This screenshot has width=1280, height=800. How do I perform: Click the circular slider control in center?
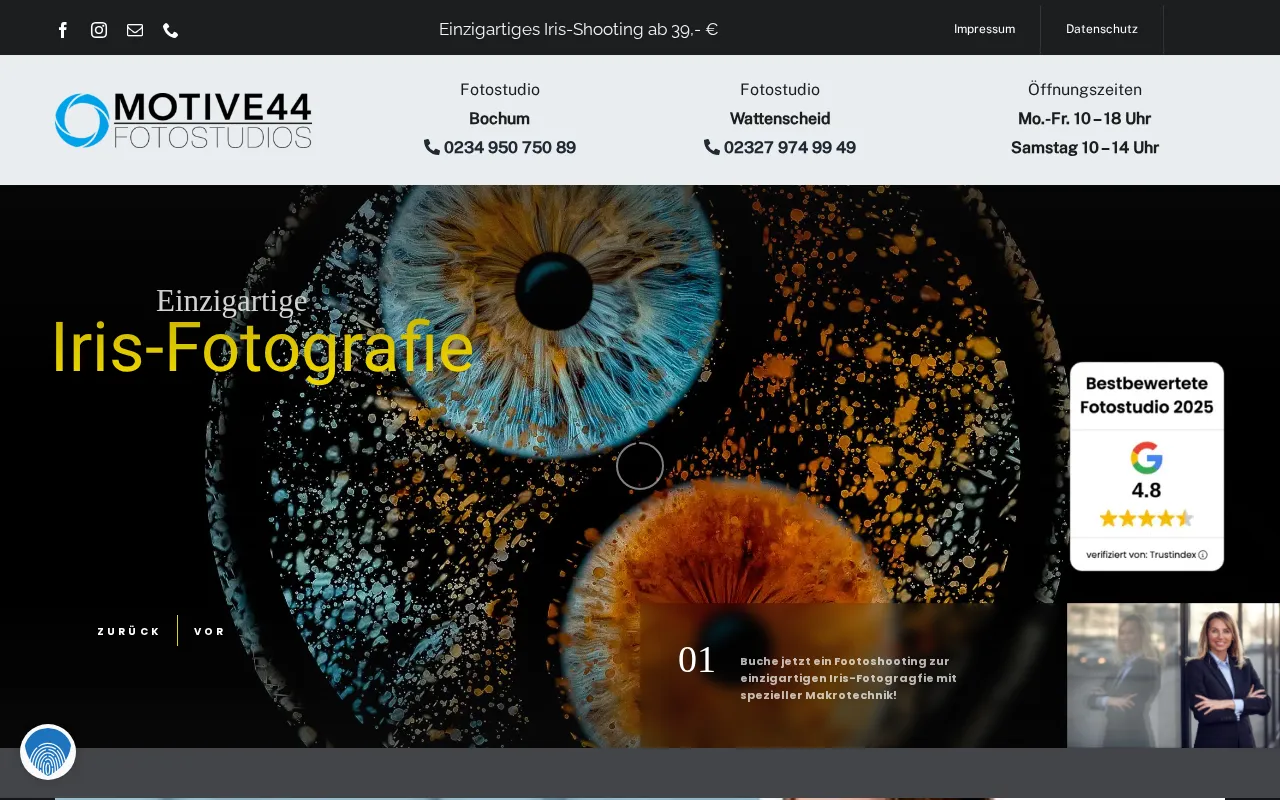[x=640, y=466]
